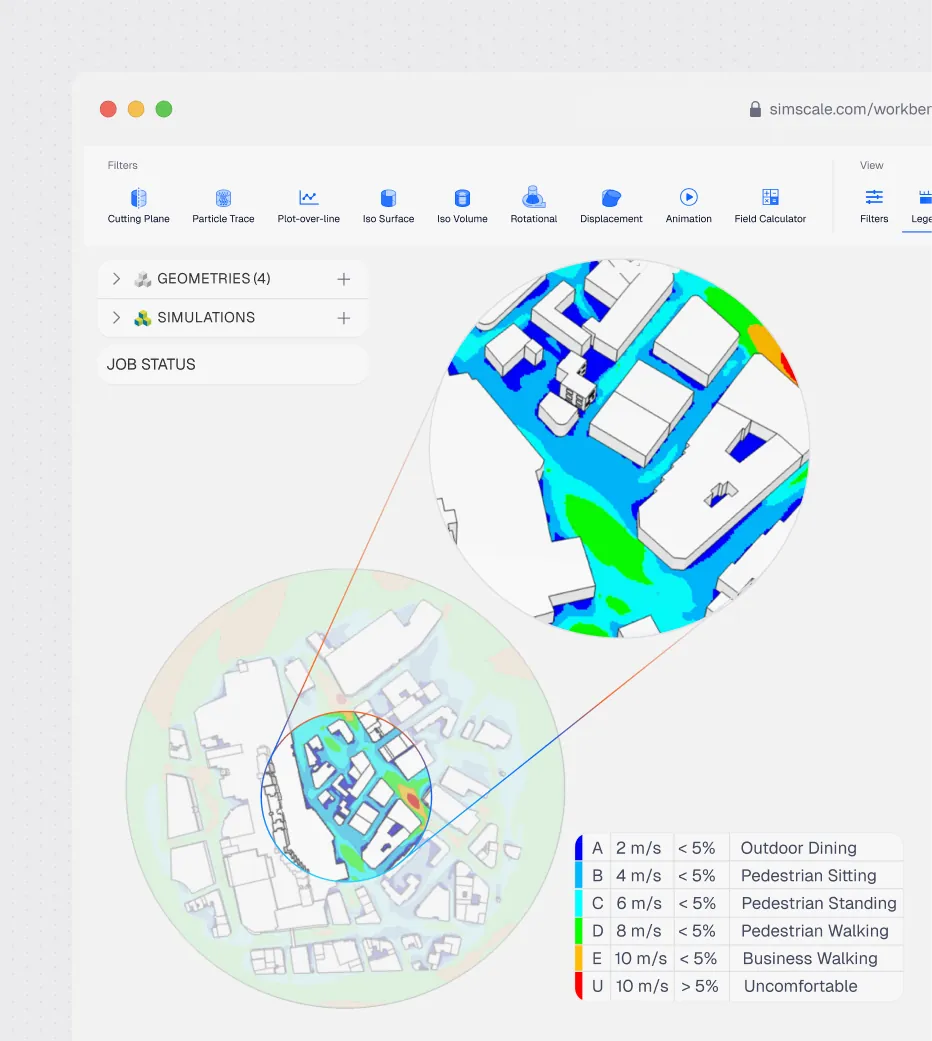Toggle the Legend view option
Image resolution: width=932 pixels, height=1041 pixels.
click(921, 206)
